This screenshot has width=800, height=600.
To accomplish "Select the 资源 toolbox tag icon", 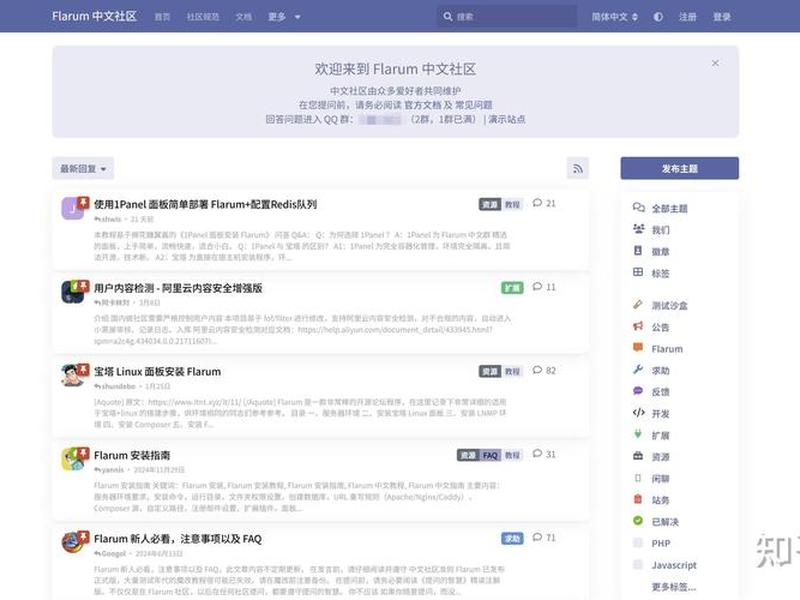I will tap(638, 456).
